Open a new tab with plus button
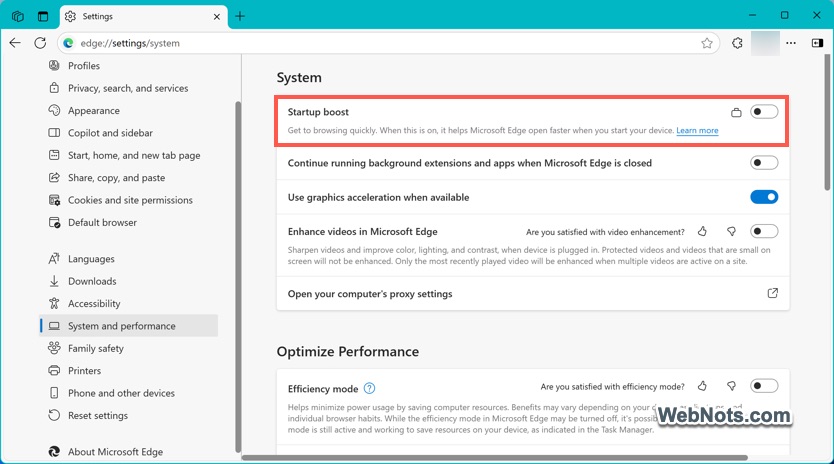Screen dimensions: 834x464 (x=240, y=16)
